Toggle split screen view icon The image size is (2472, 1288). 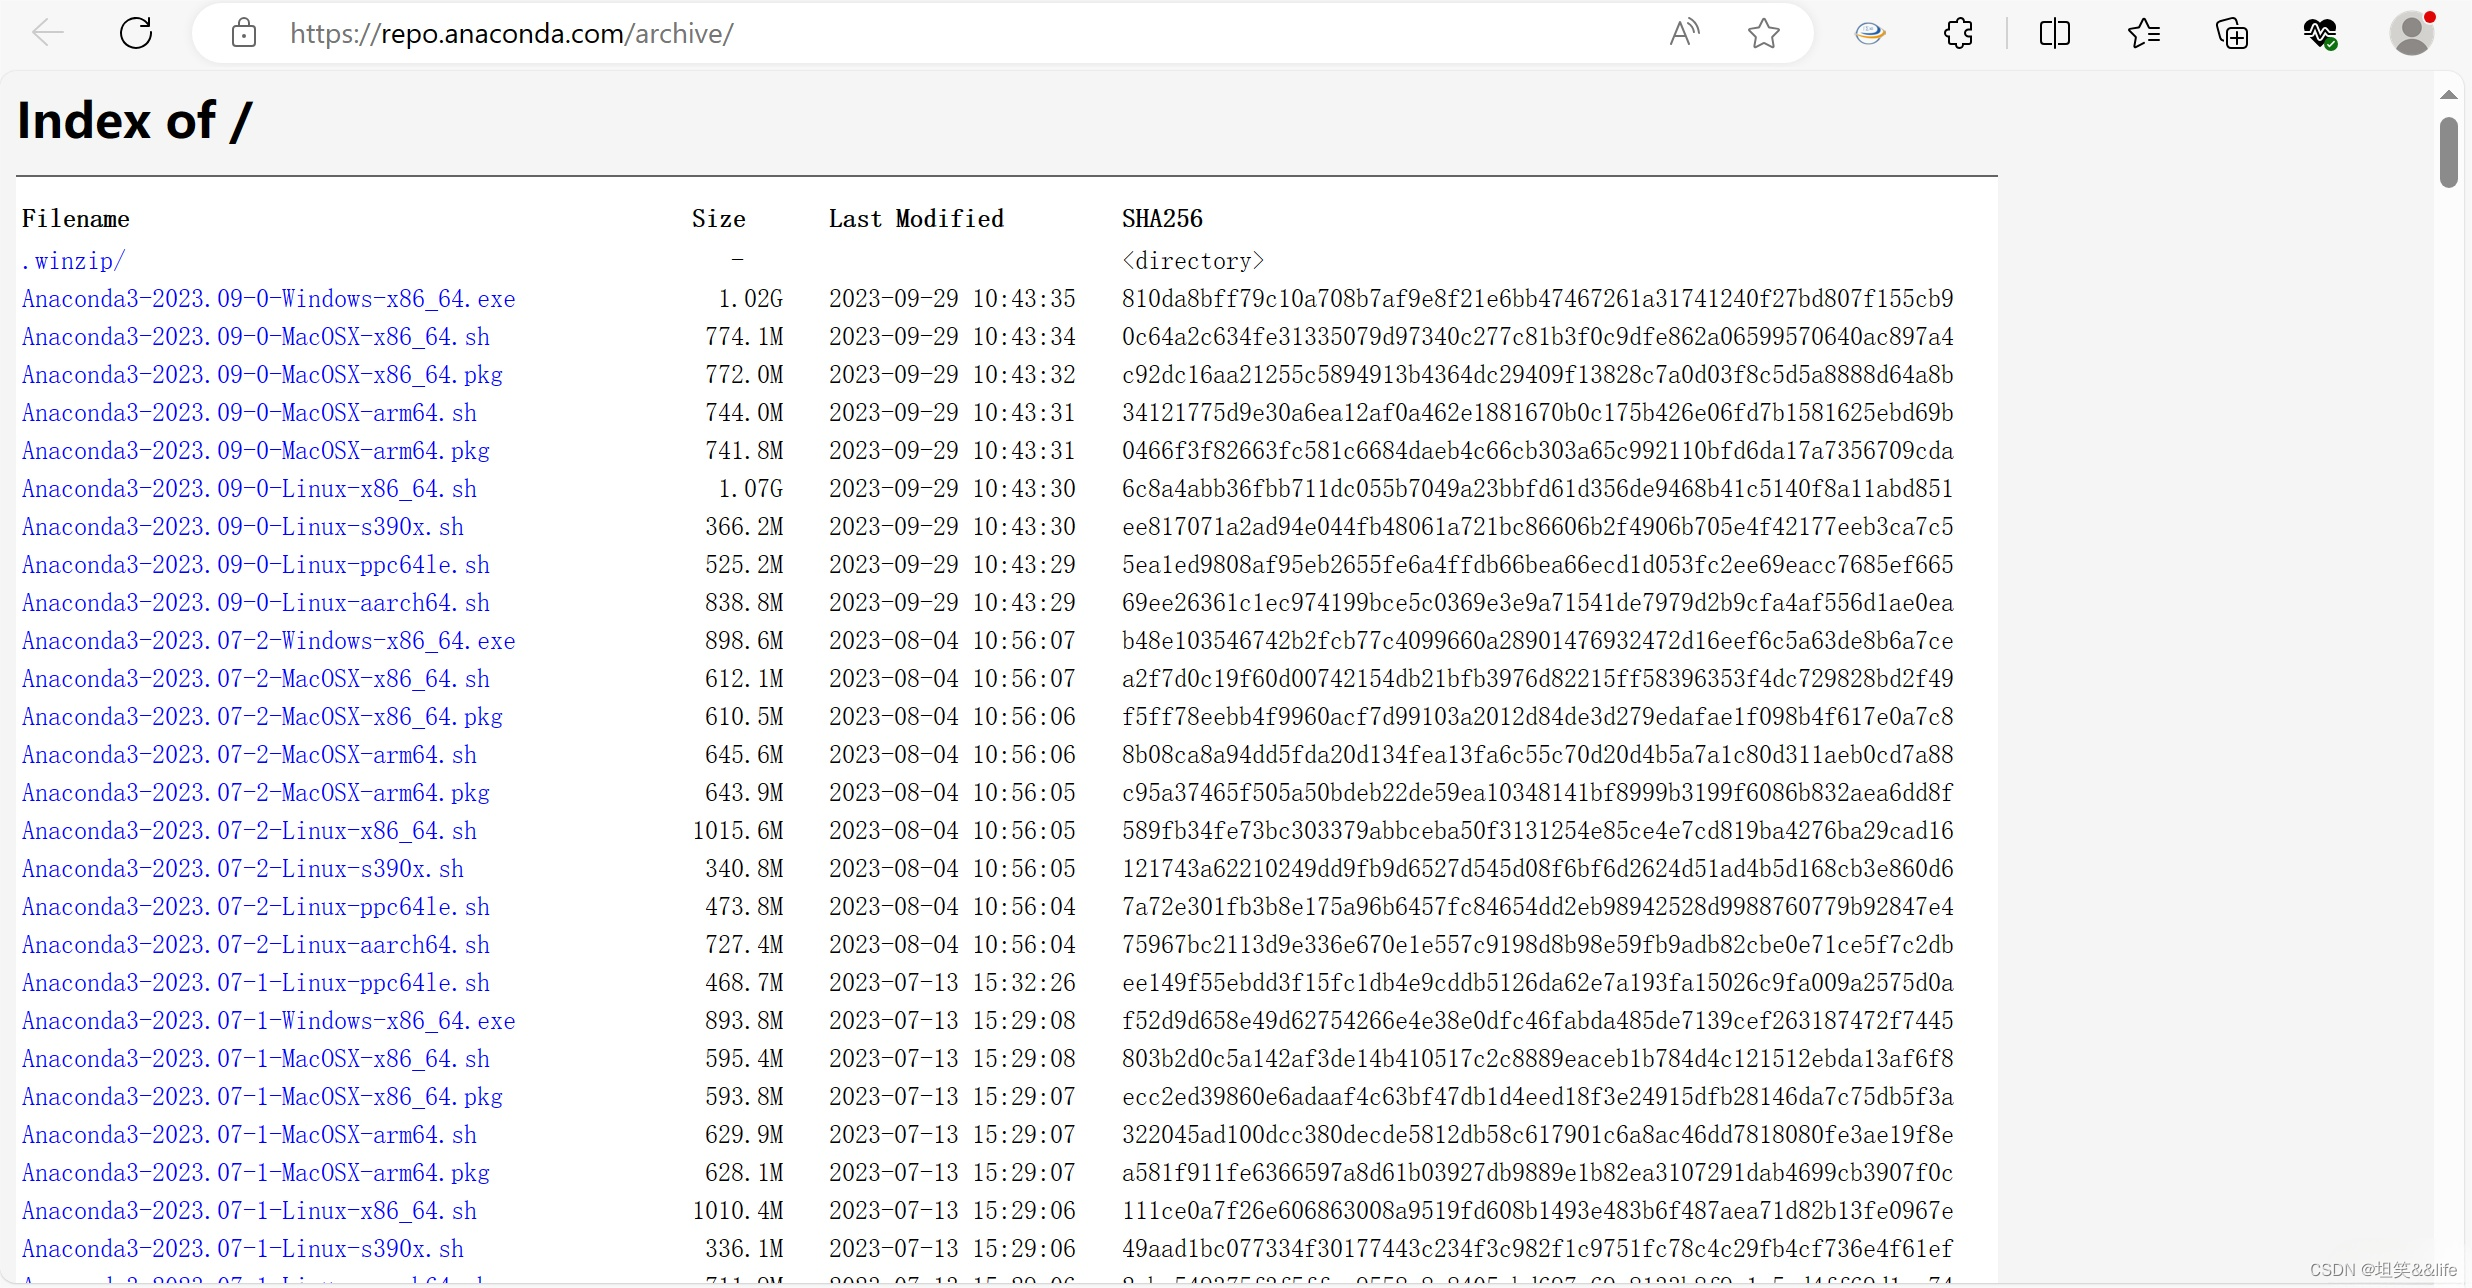pyautogui.click(x=2054, y=33)
